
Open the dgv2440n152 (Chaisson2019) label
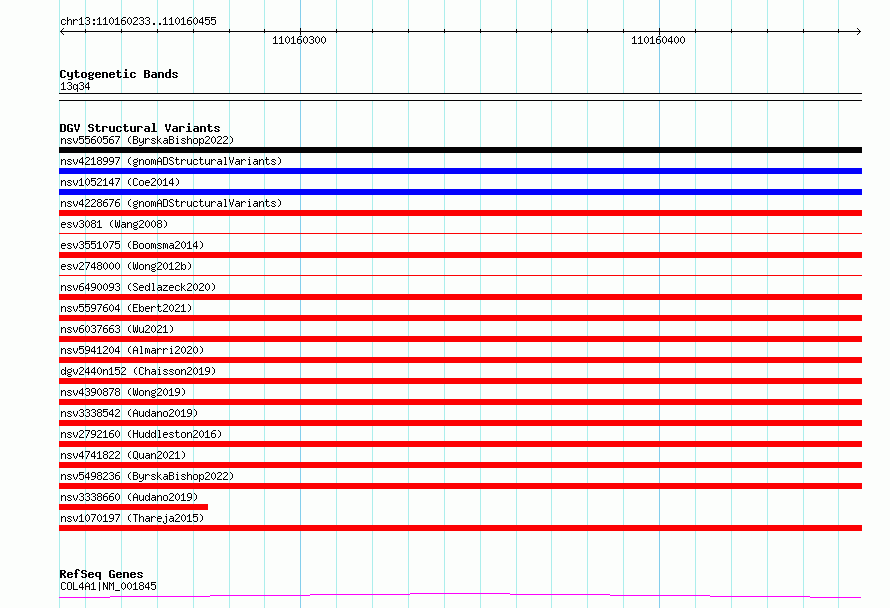[138, 371]
